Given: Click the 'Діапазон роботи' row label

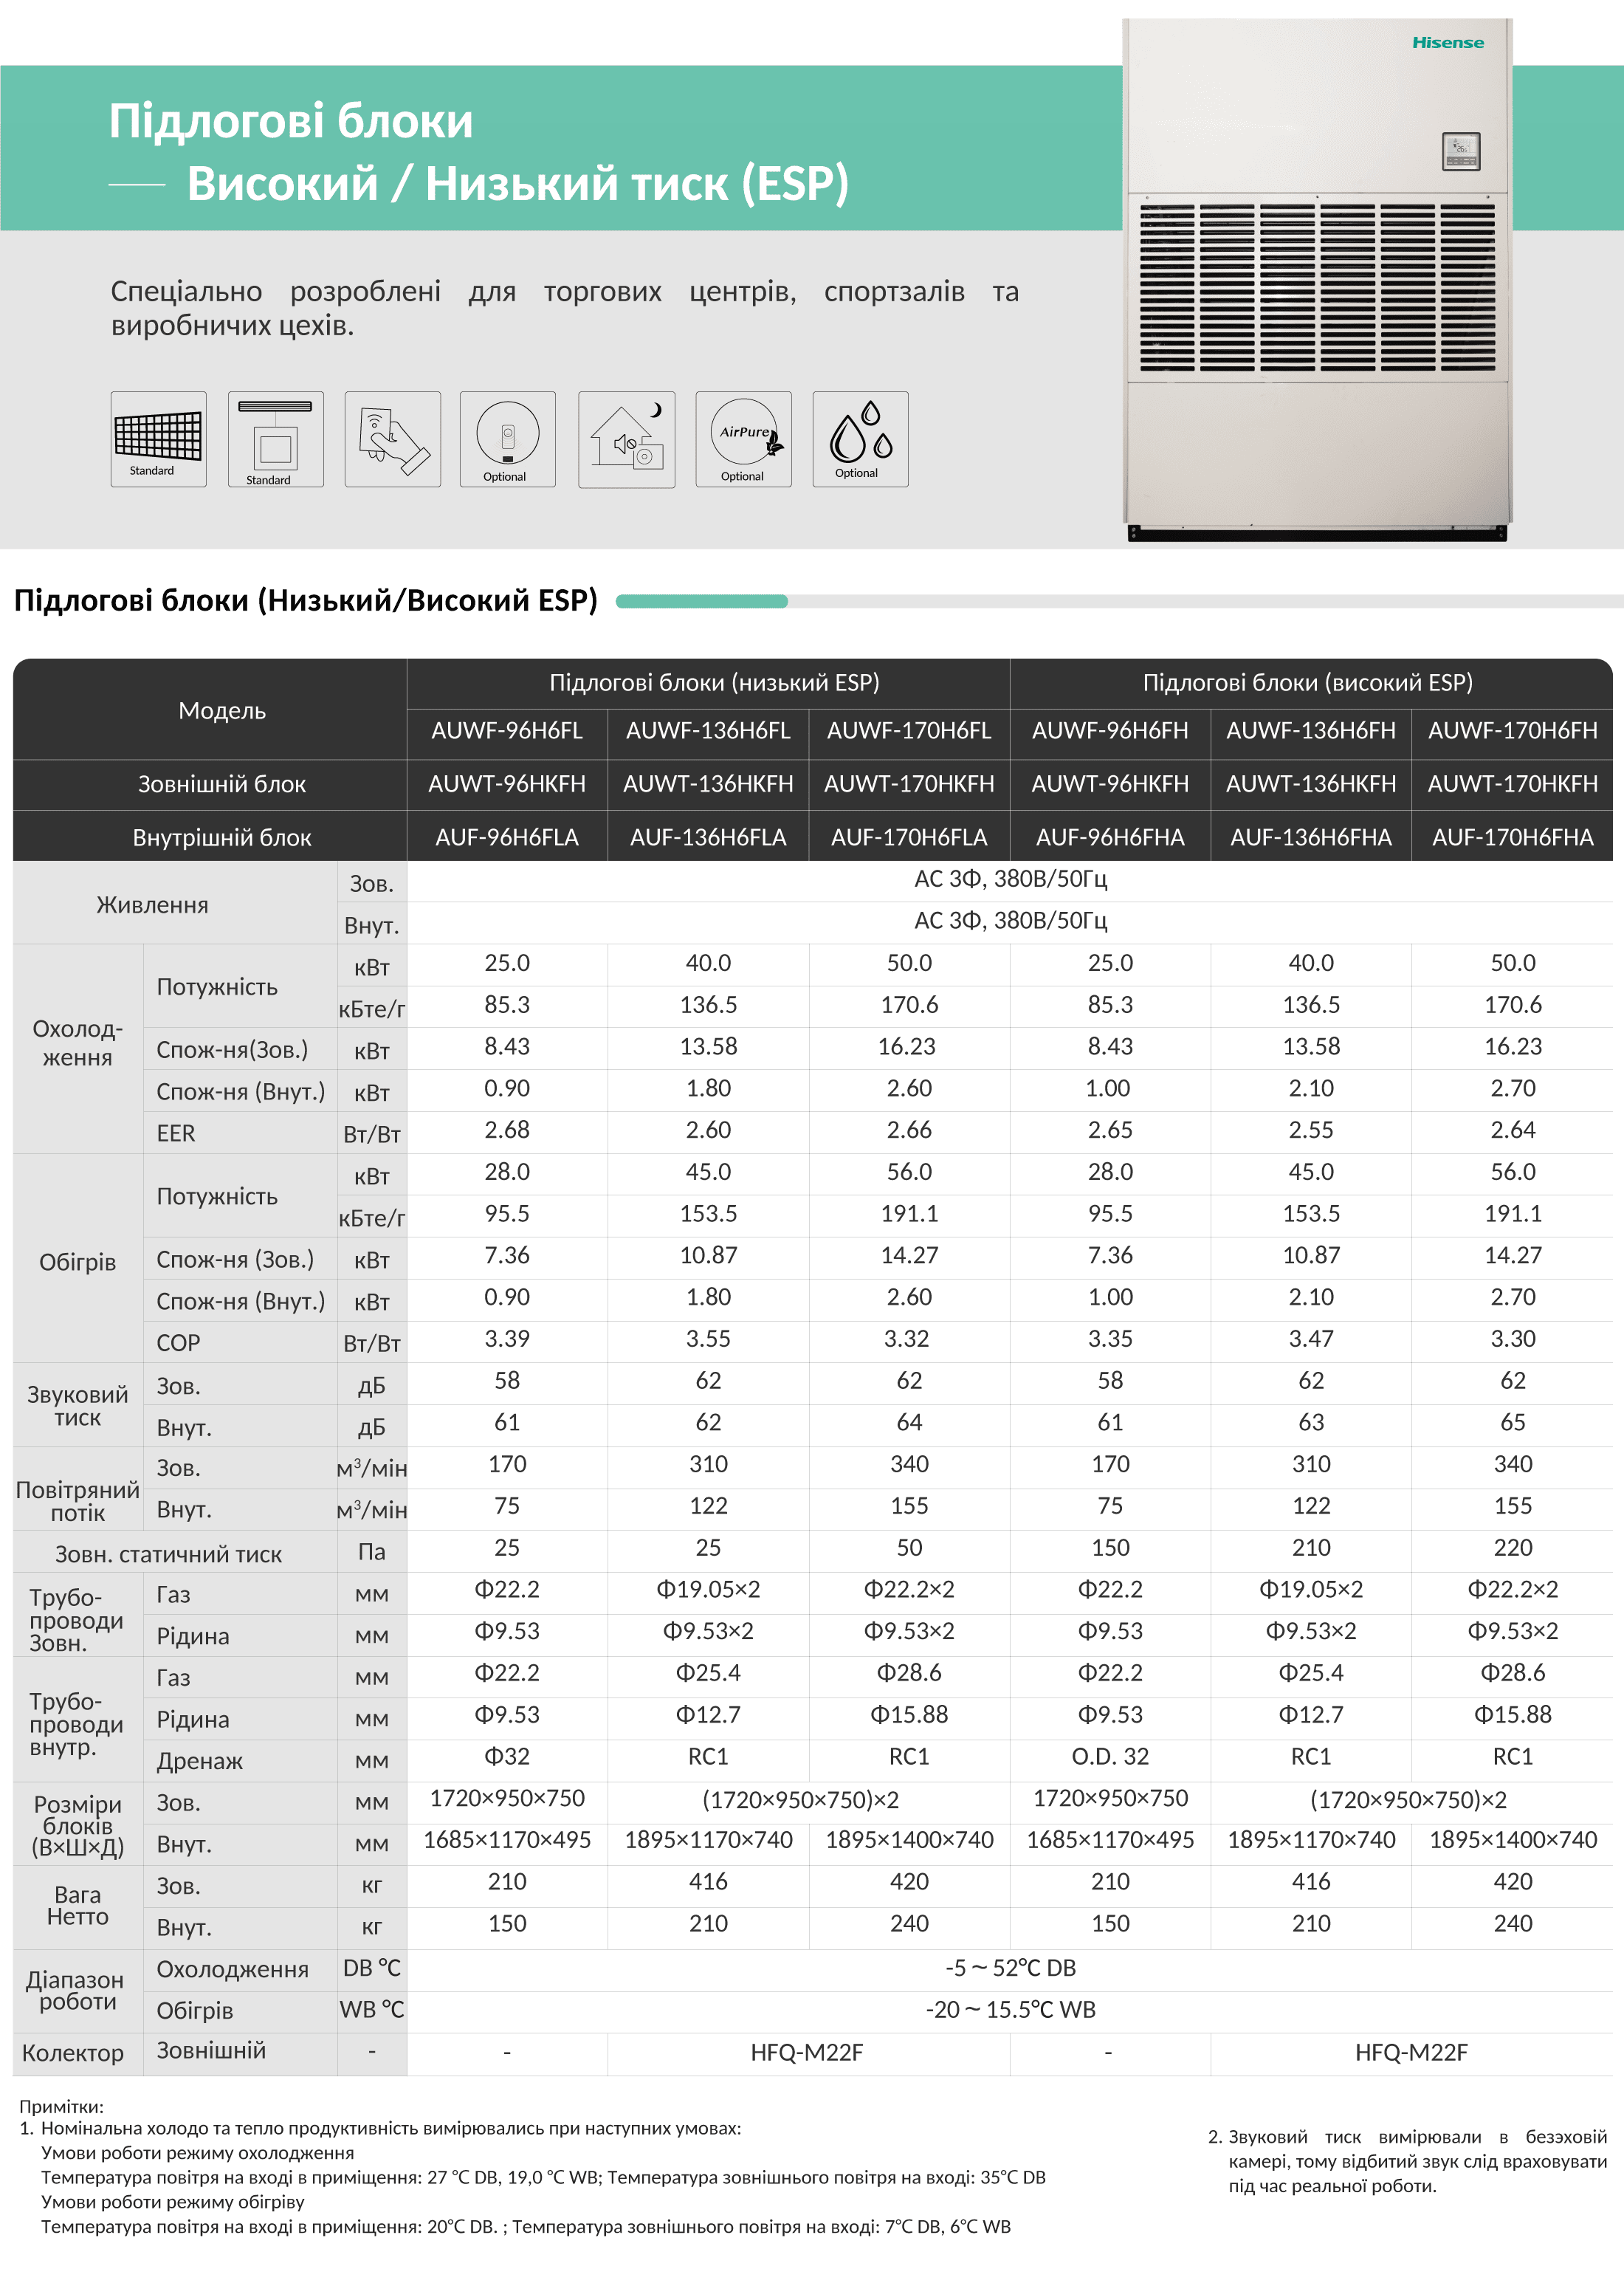Looking at the screenshot, I should pos(77,1991).
